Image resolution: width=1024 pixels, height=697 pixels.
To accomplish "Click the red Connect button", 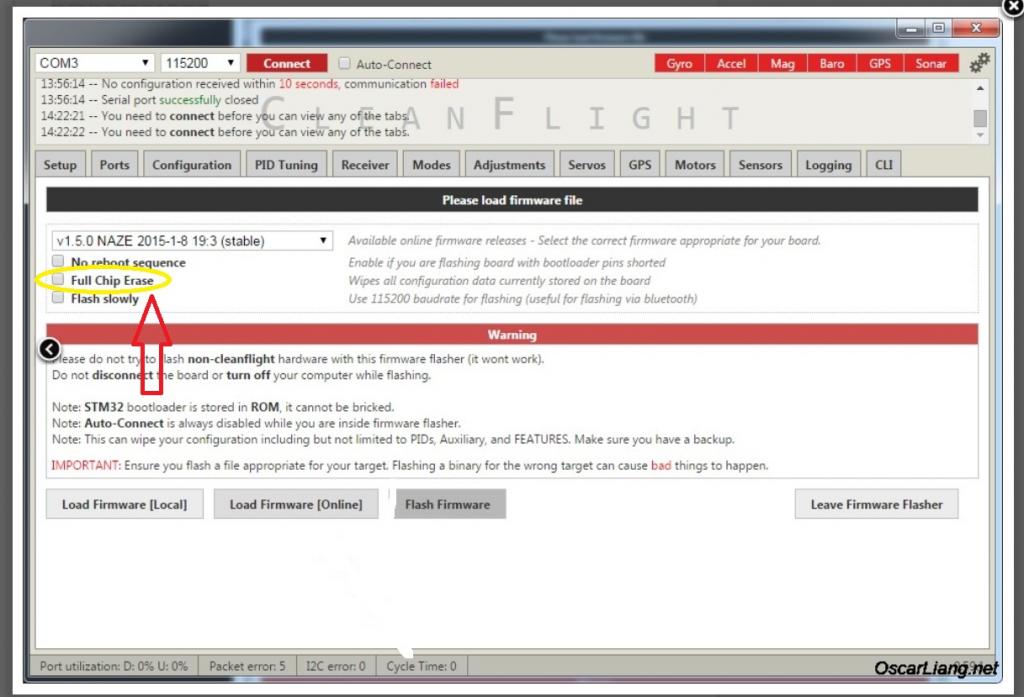I will tap(287, 63).
